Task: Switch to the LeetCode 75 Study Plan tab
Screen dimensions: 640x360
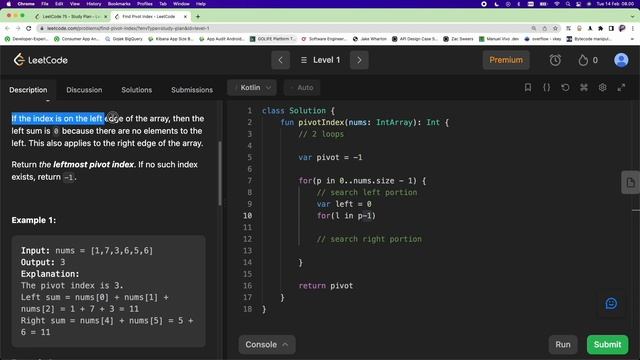Action: (70, 16)
